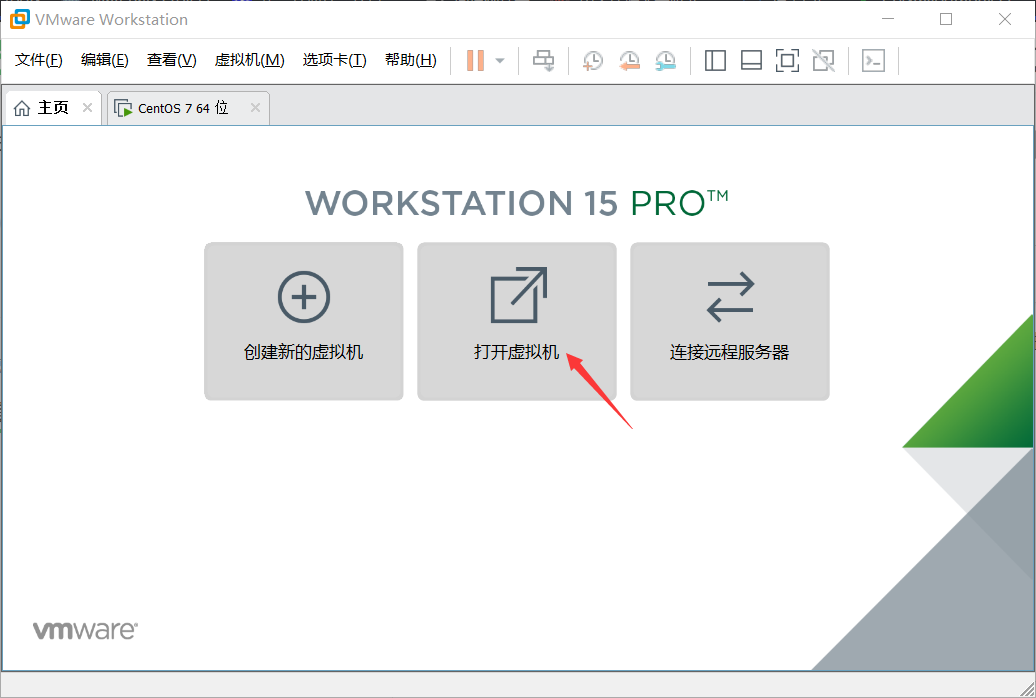Click the suspend (pause) virtual machine icon
This screenshot has height=698, width=1036.
(475, 60)
